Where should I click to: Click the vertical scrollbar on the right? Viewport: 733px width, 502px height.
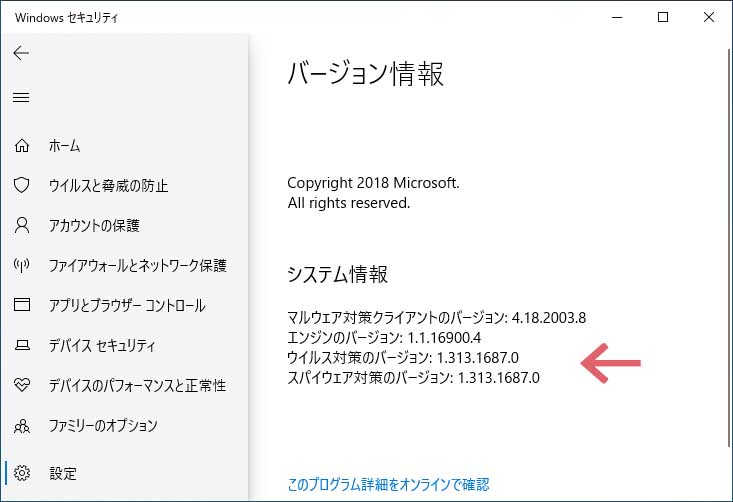pyautogui.click(x=729, y=248)
